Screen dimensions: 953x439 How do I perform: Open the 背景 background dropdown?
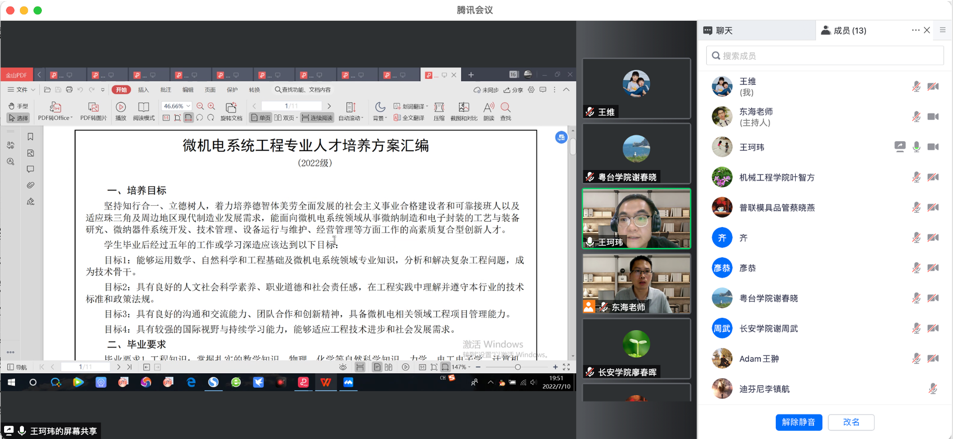click(380, 110)
